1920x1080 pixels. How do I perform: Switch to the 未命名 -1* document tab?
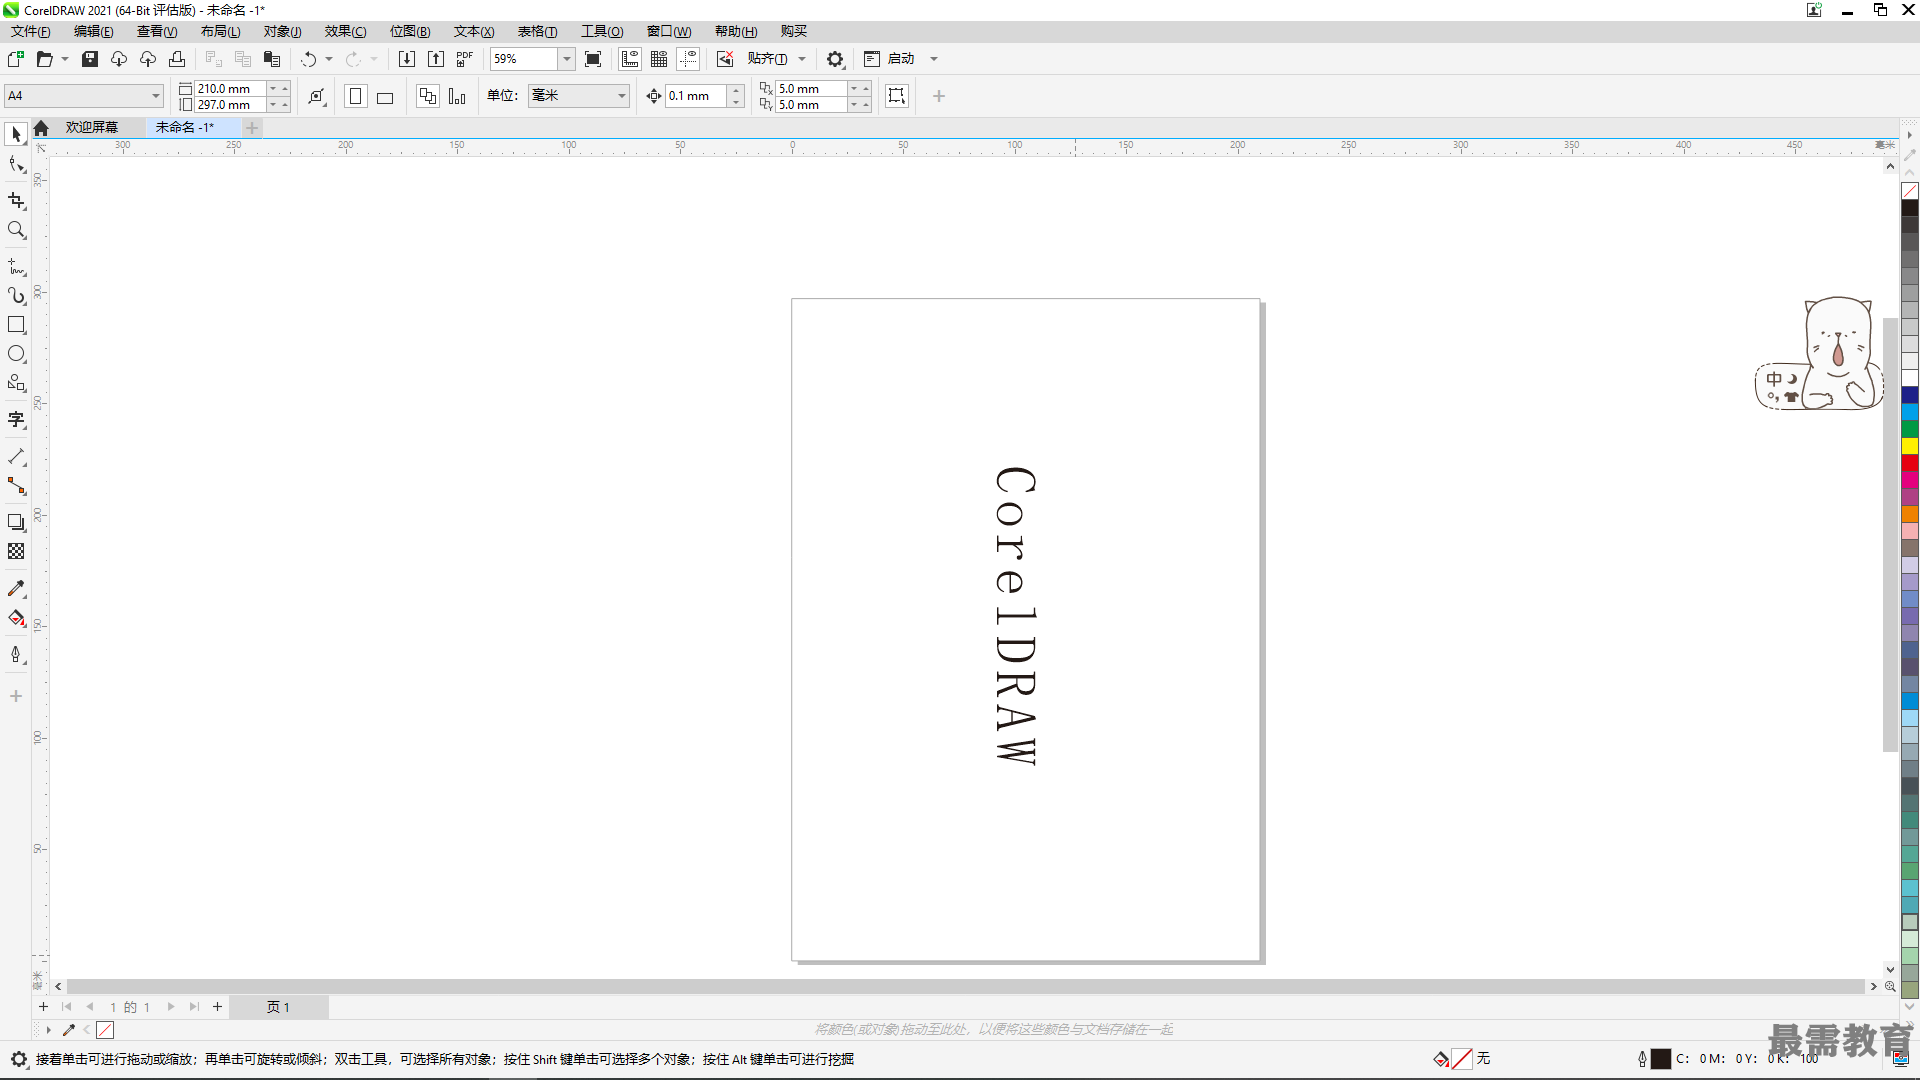pyautogui.click(x=185, y=127)
